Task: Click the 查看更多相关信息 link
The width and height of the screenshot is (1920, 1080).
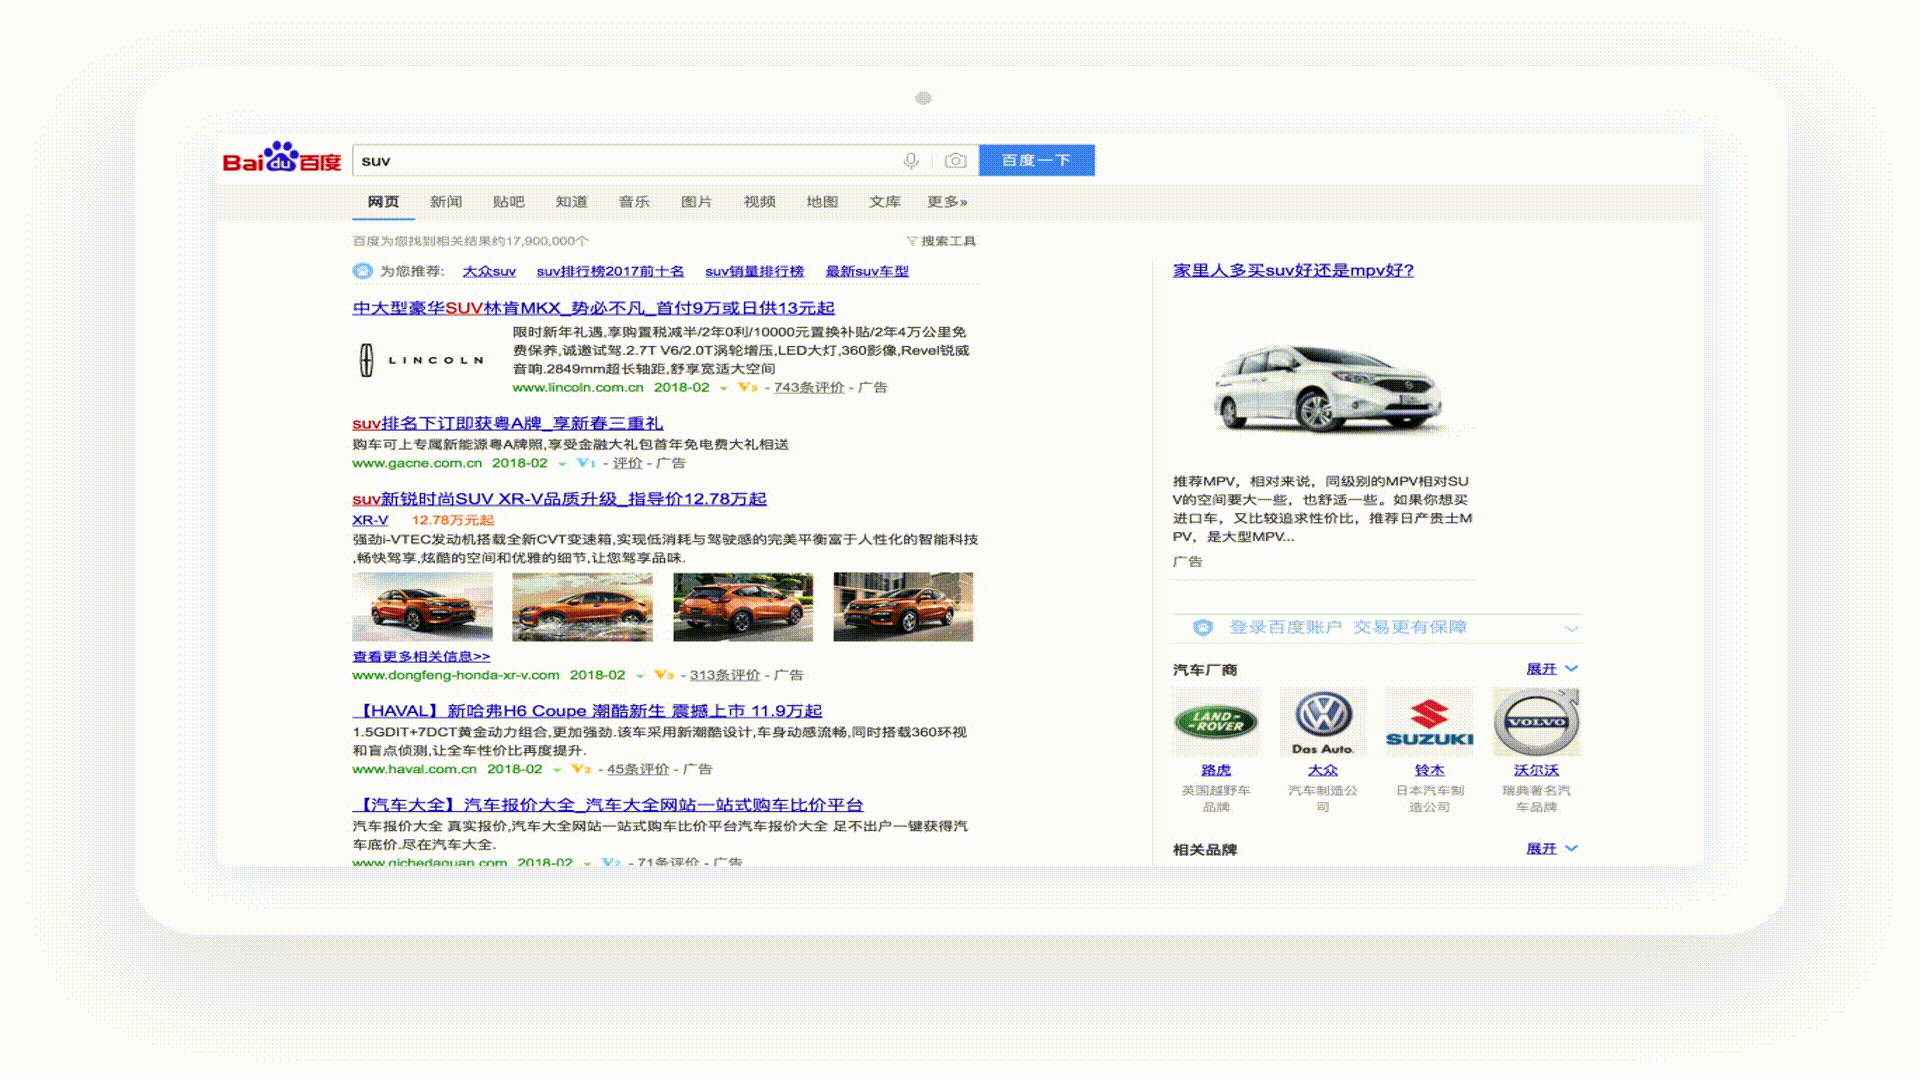Action: (x=421, y=657)
